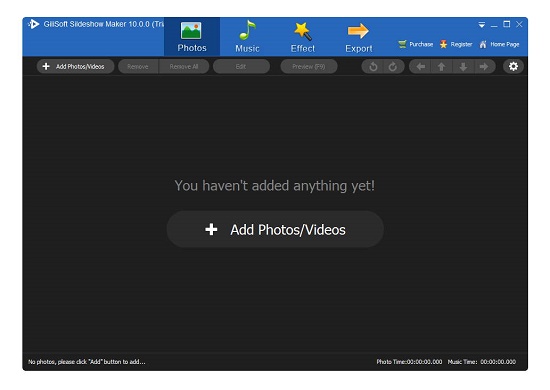Click the rotate counterclockwise icon
Viewport: 550px width, 390px height.
tap(373, 66)
